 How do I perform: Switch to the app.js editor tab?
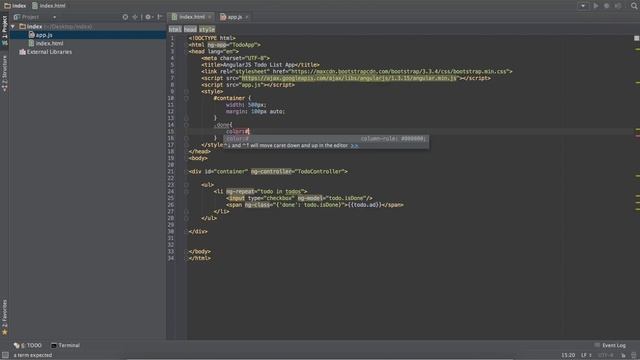tap(234, 17)
